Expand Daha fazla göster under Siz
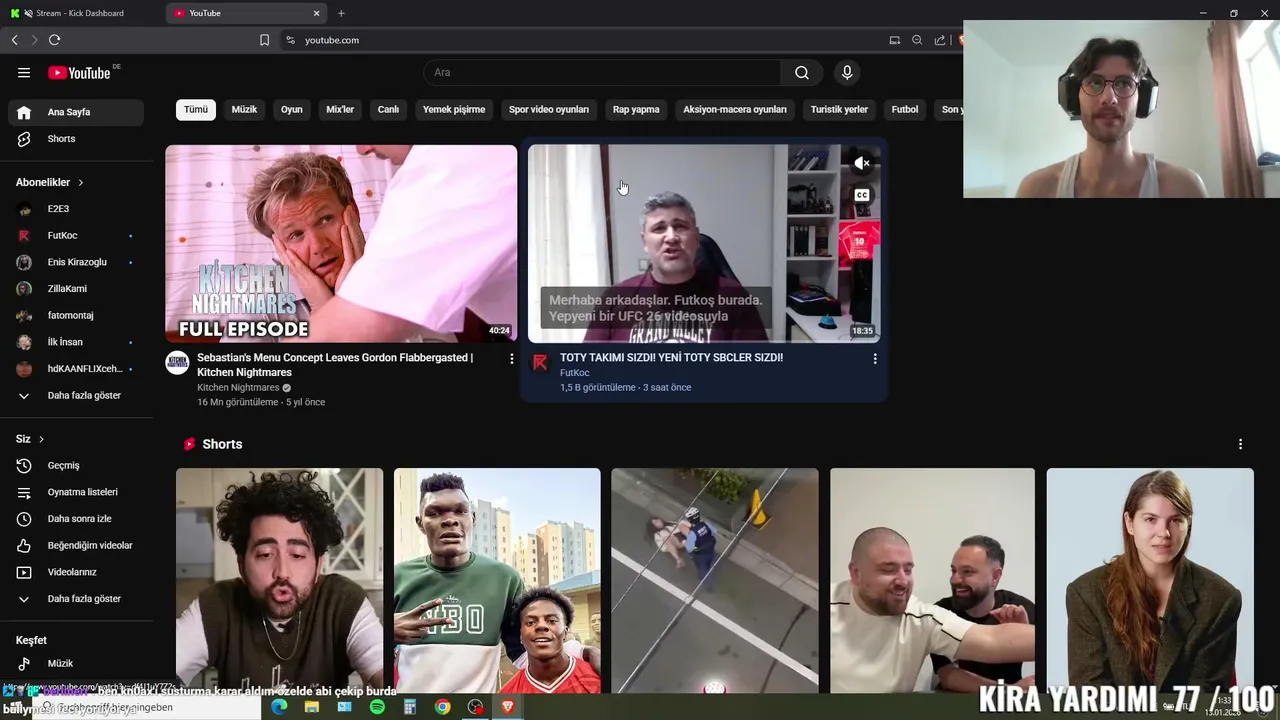Image resolution: width=1280 pixels, height=720 pixels. pos(76,599)
